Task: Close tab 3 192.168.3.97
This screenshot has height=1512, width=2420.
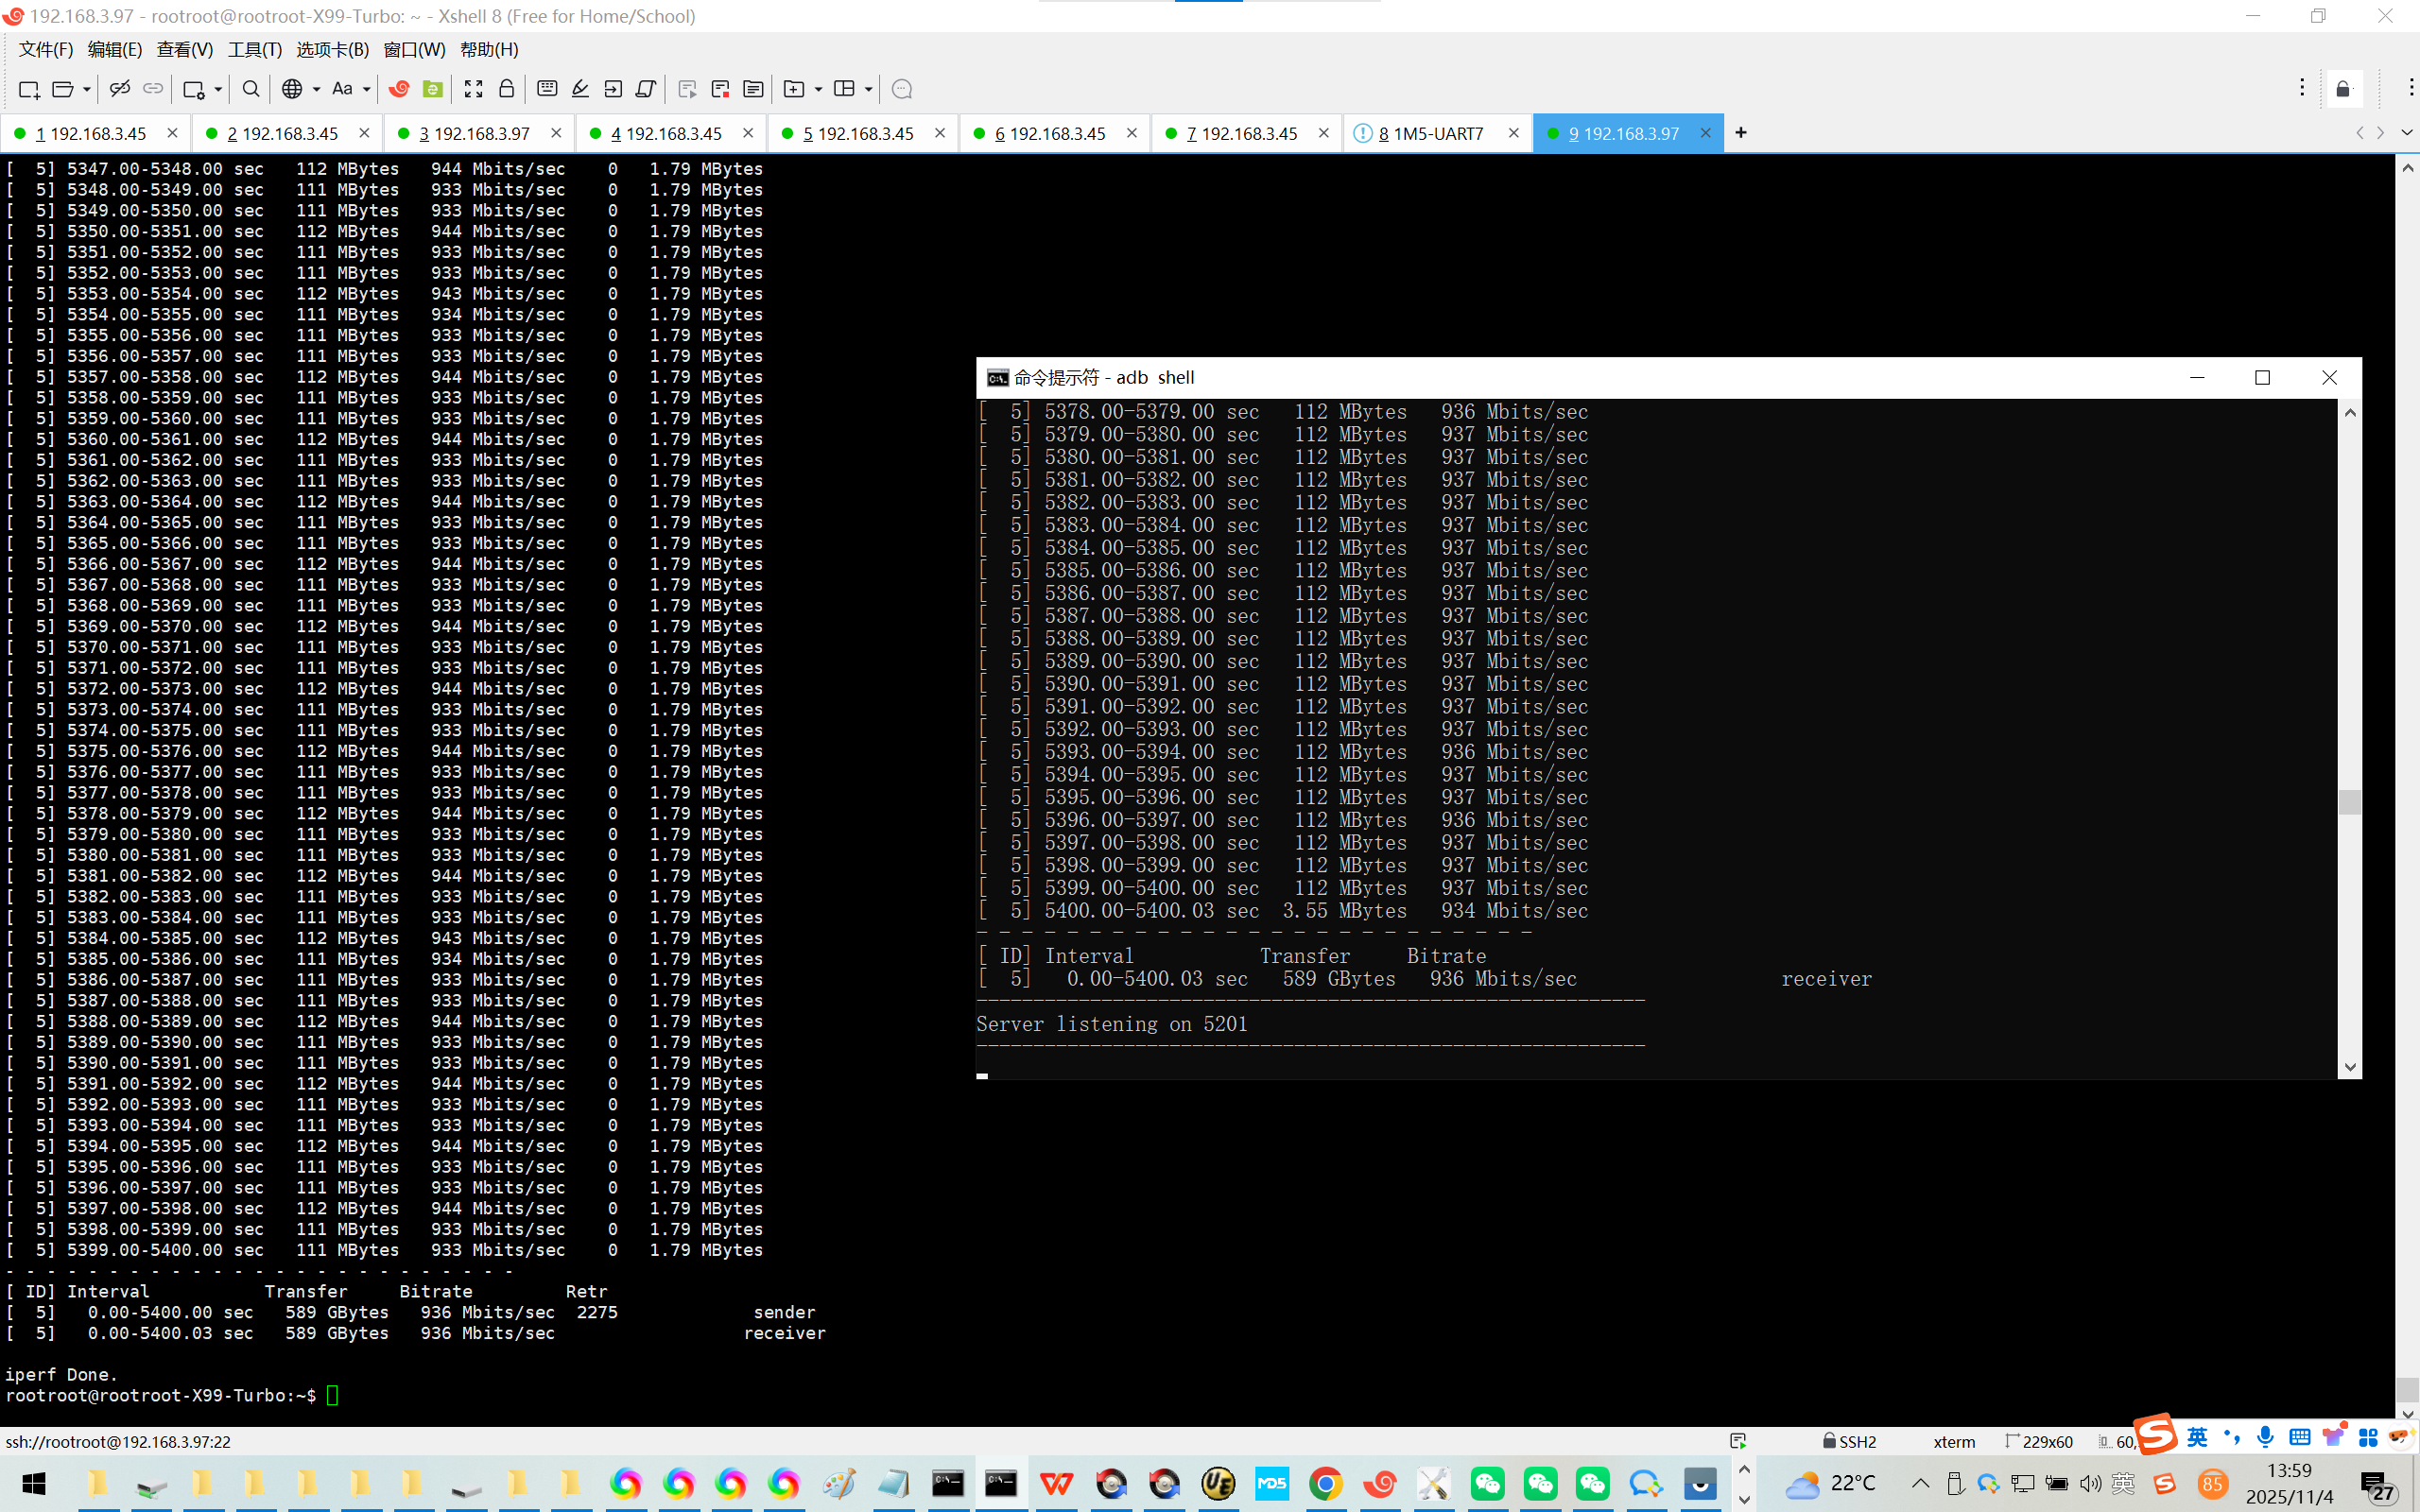Action: [556, 133]
